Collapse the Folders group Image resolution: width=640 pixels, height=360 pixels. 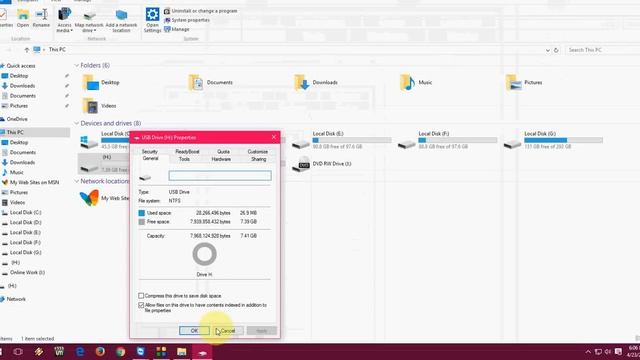(x=77, y=65)
